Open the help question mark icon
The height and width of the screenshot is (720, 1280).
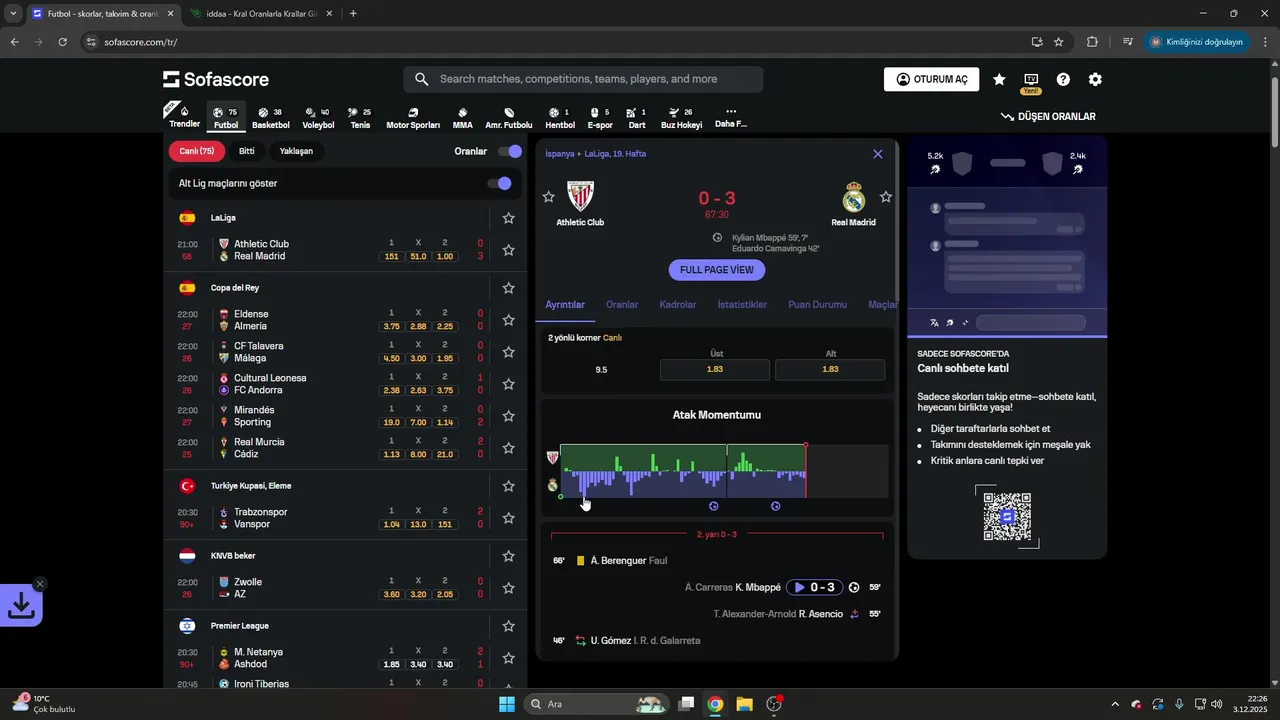pos(1063,79)
